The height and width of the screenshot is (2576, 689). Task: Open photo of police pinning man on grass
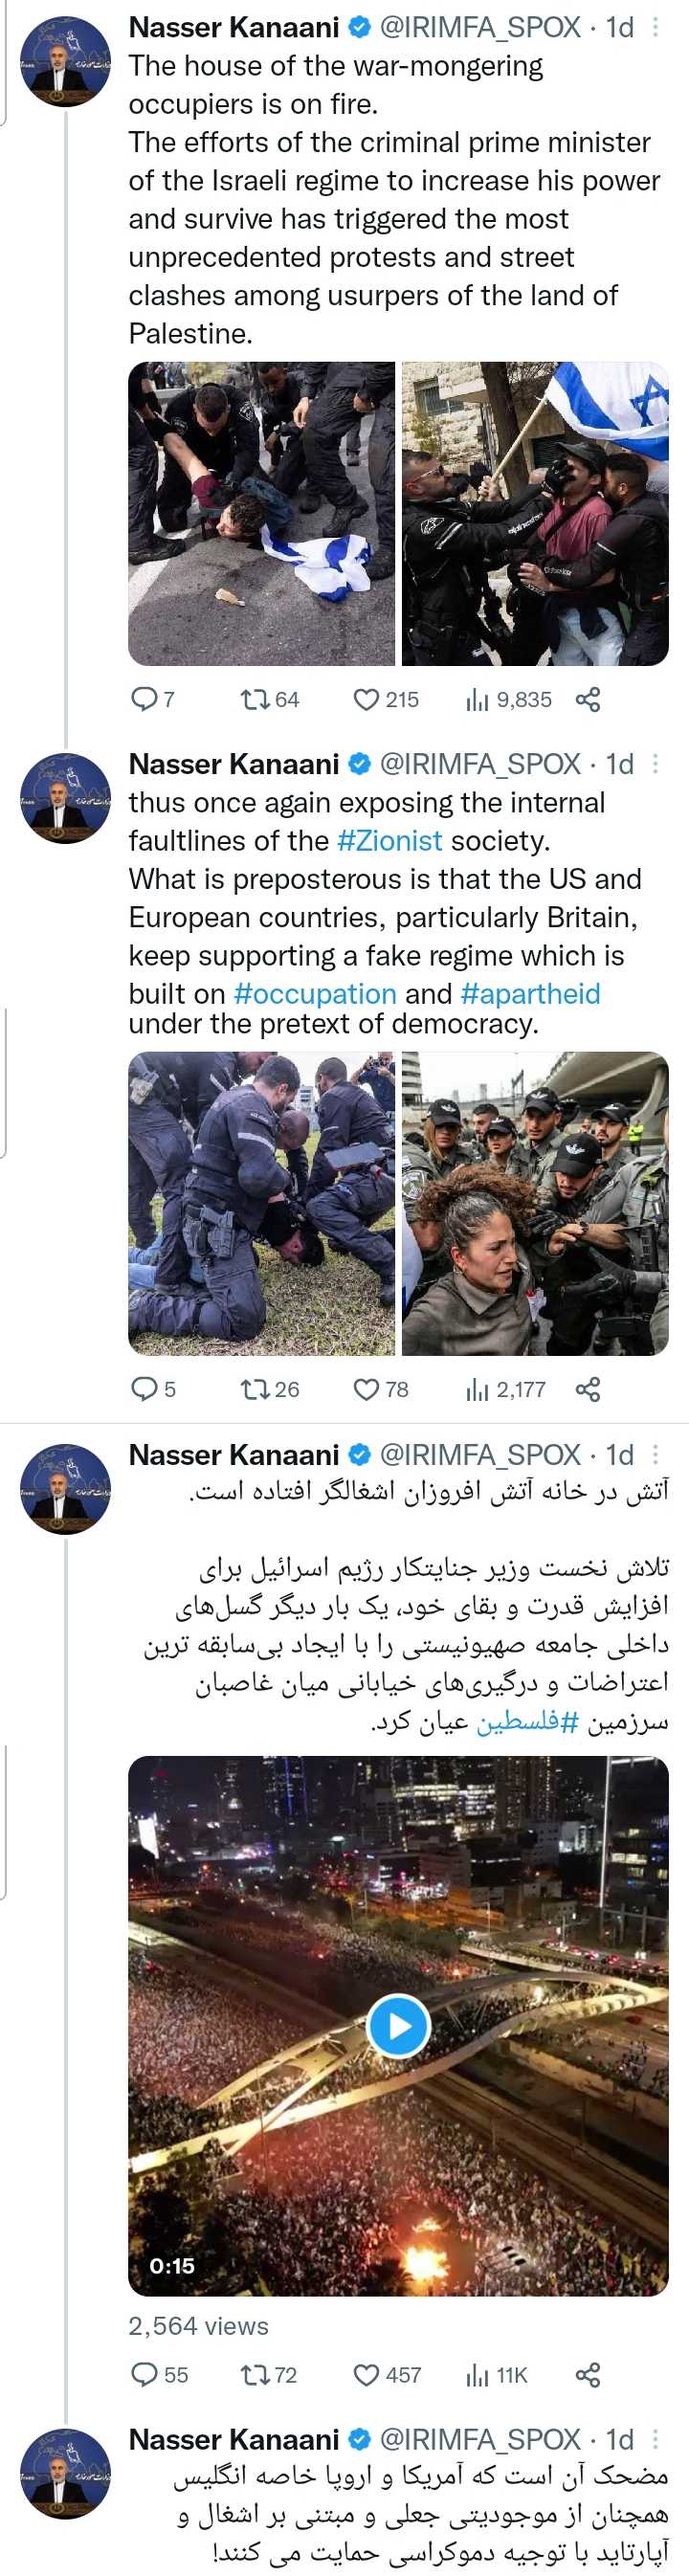pos(261,1203)
